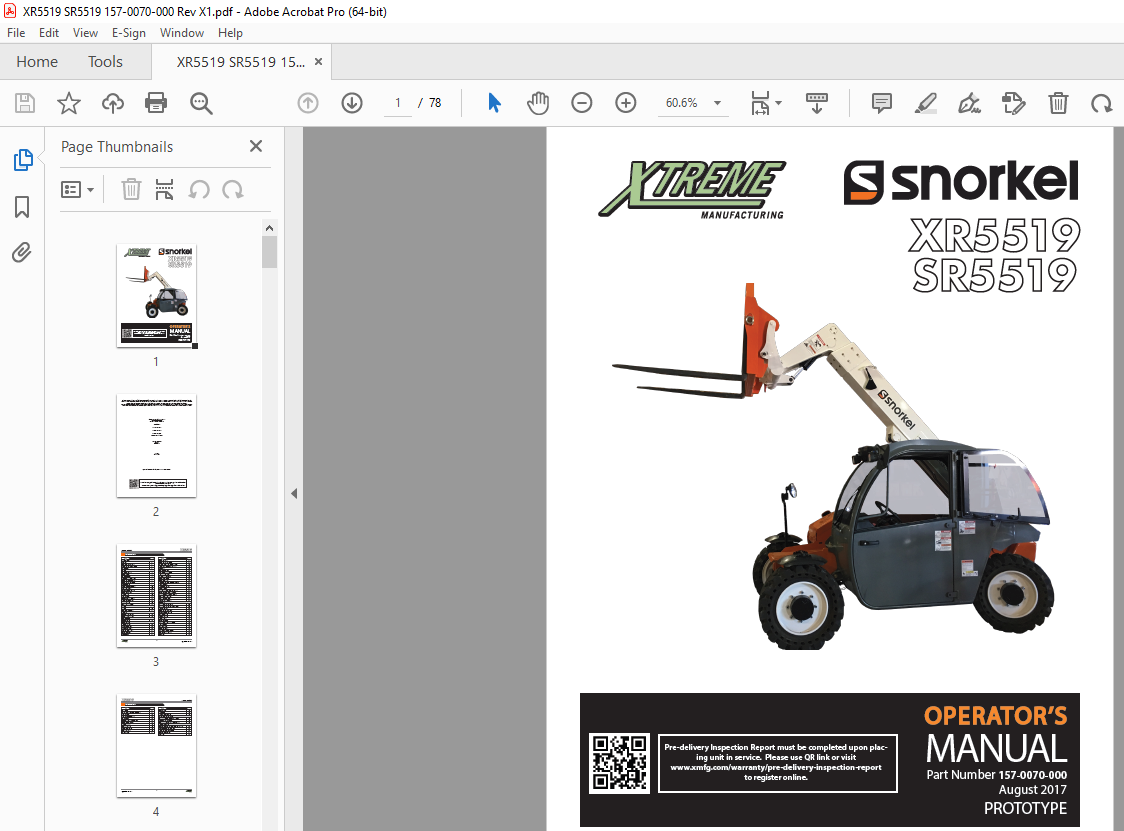
Task: Delete page using toolbar trash icon
Action: (x=1058, y=103)
